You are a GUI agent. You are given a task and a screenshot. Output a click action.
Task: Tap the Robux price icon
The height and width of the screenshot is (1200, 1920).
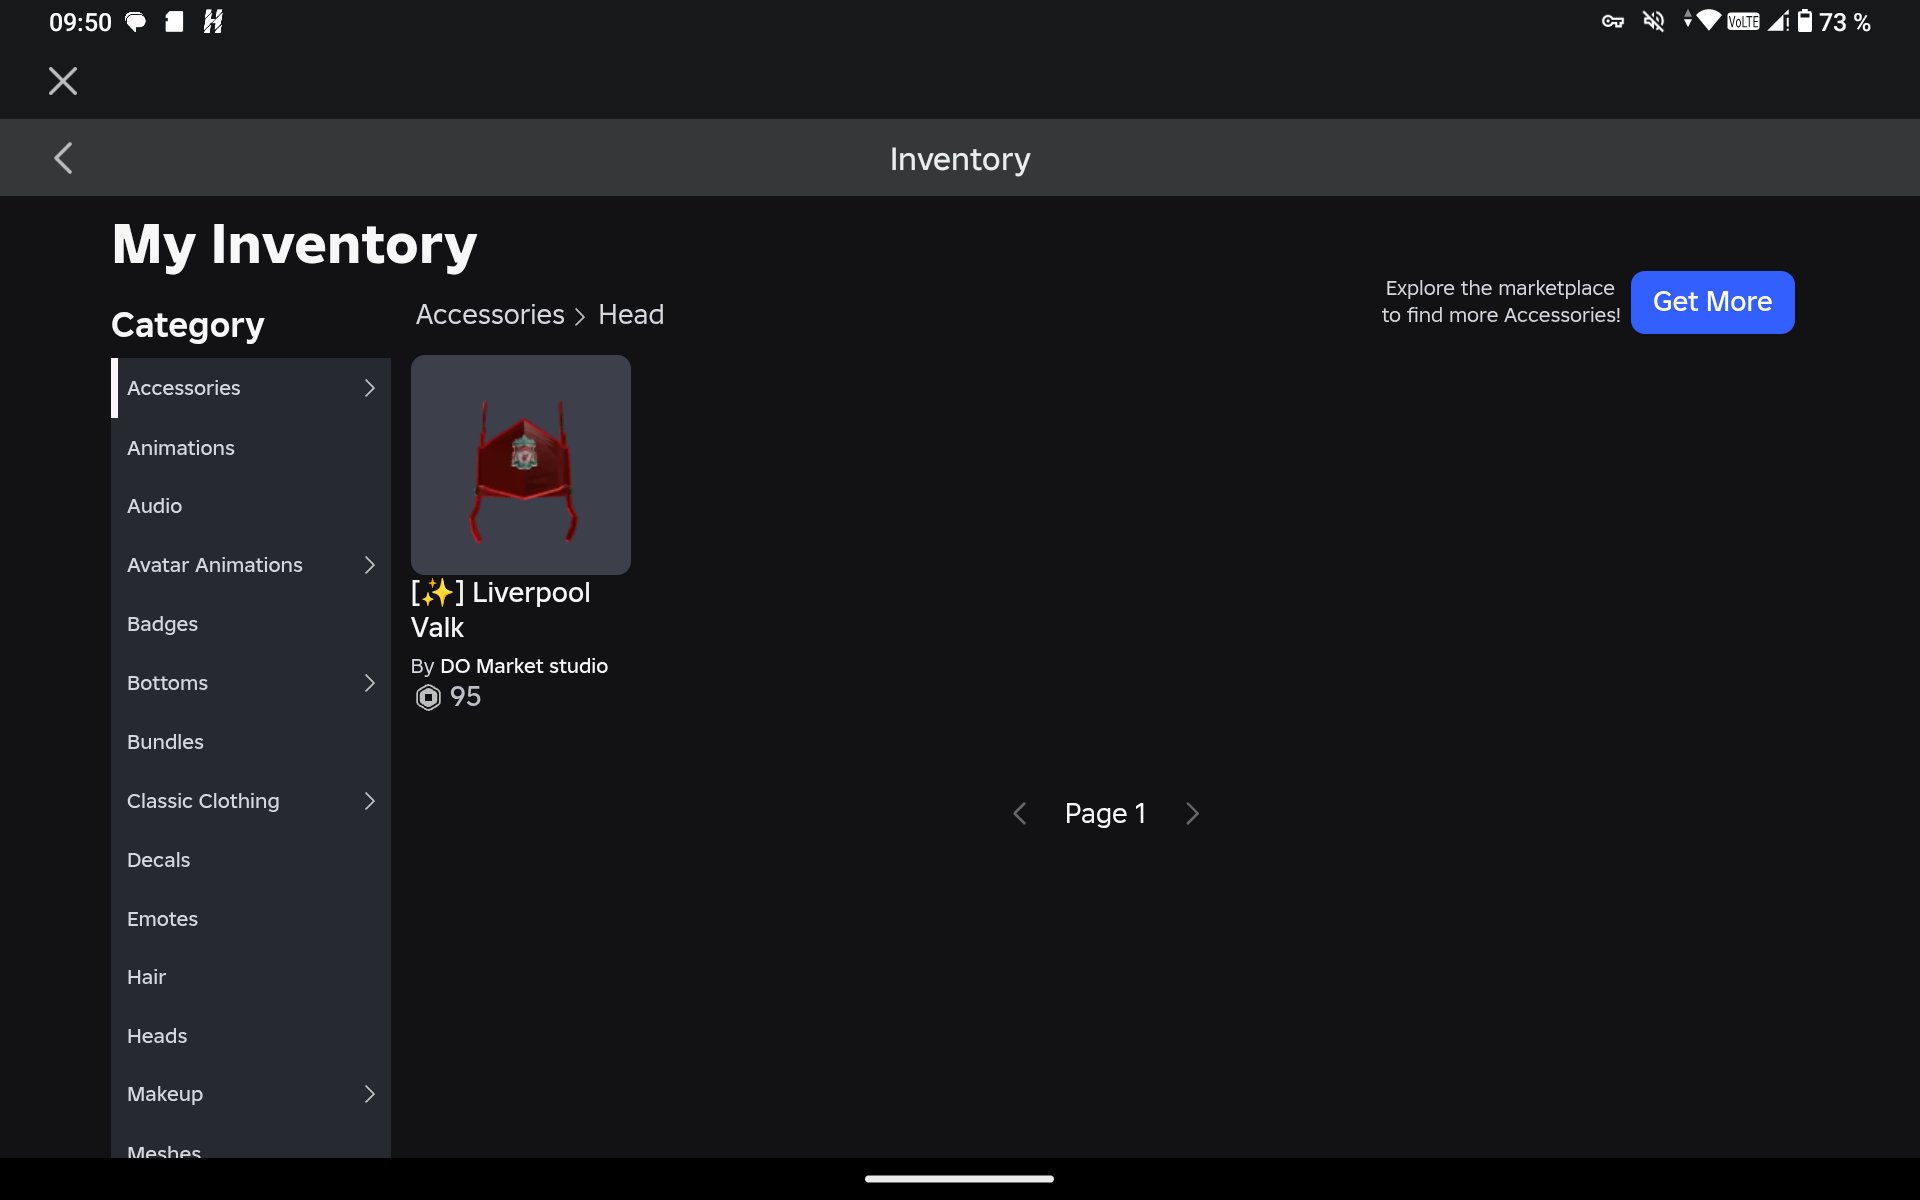coord(428,697)
